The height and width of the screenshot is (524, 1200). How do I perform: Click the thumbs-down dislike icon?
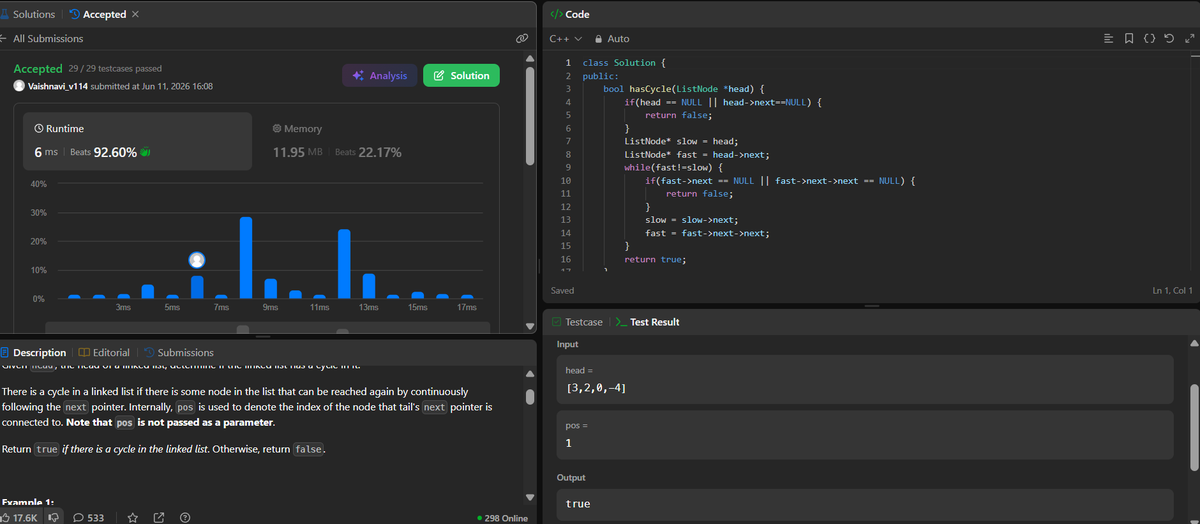pyautogui.click(x=53, y=517)
